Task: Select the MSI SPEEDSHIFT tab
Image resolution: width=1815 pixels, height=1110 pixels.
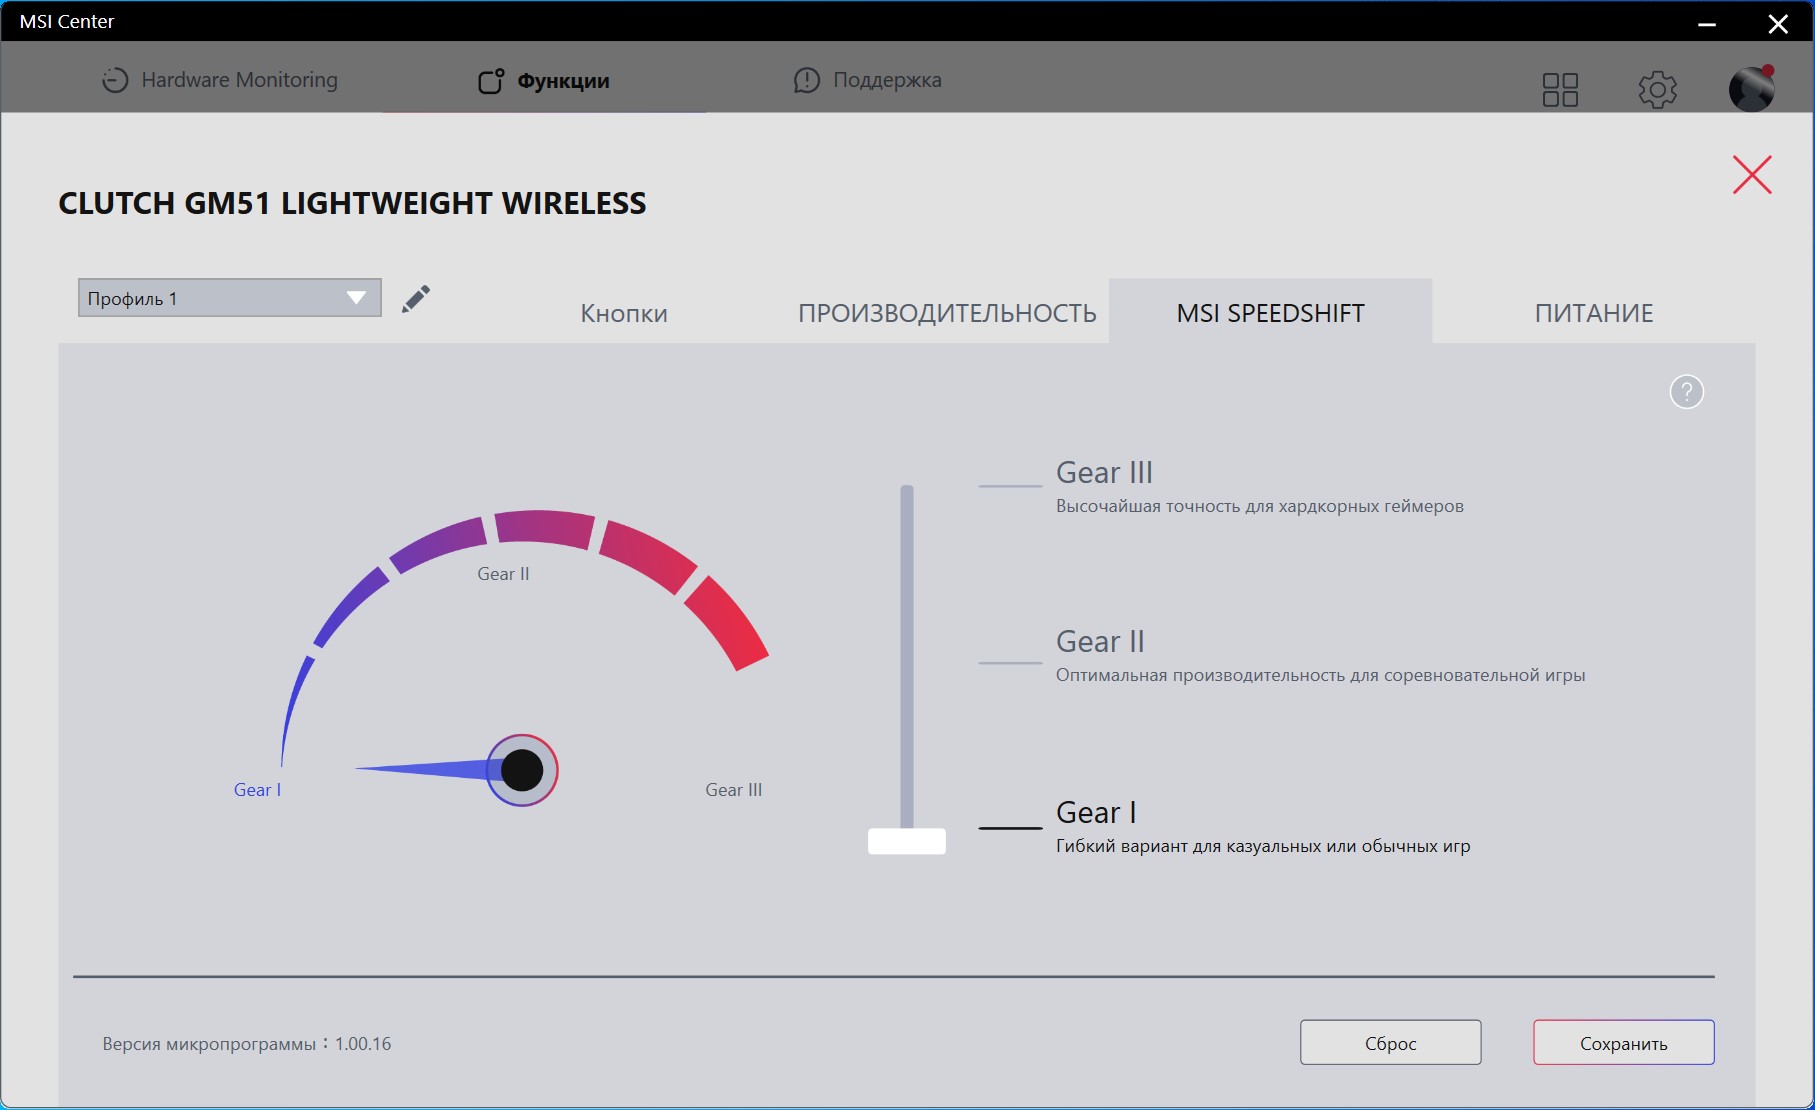Action: coord(1270,312)
